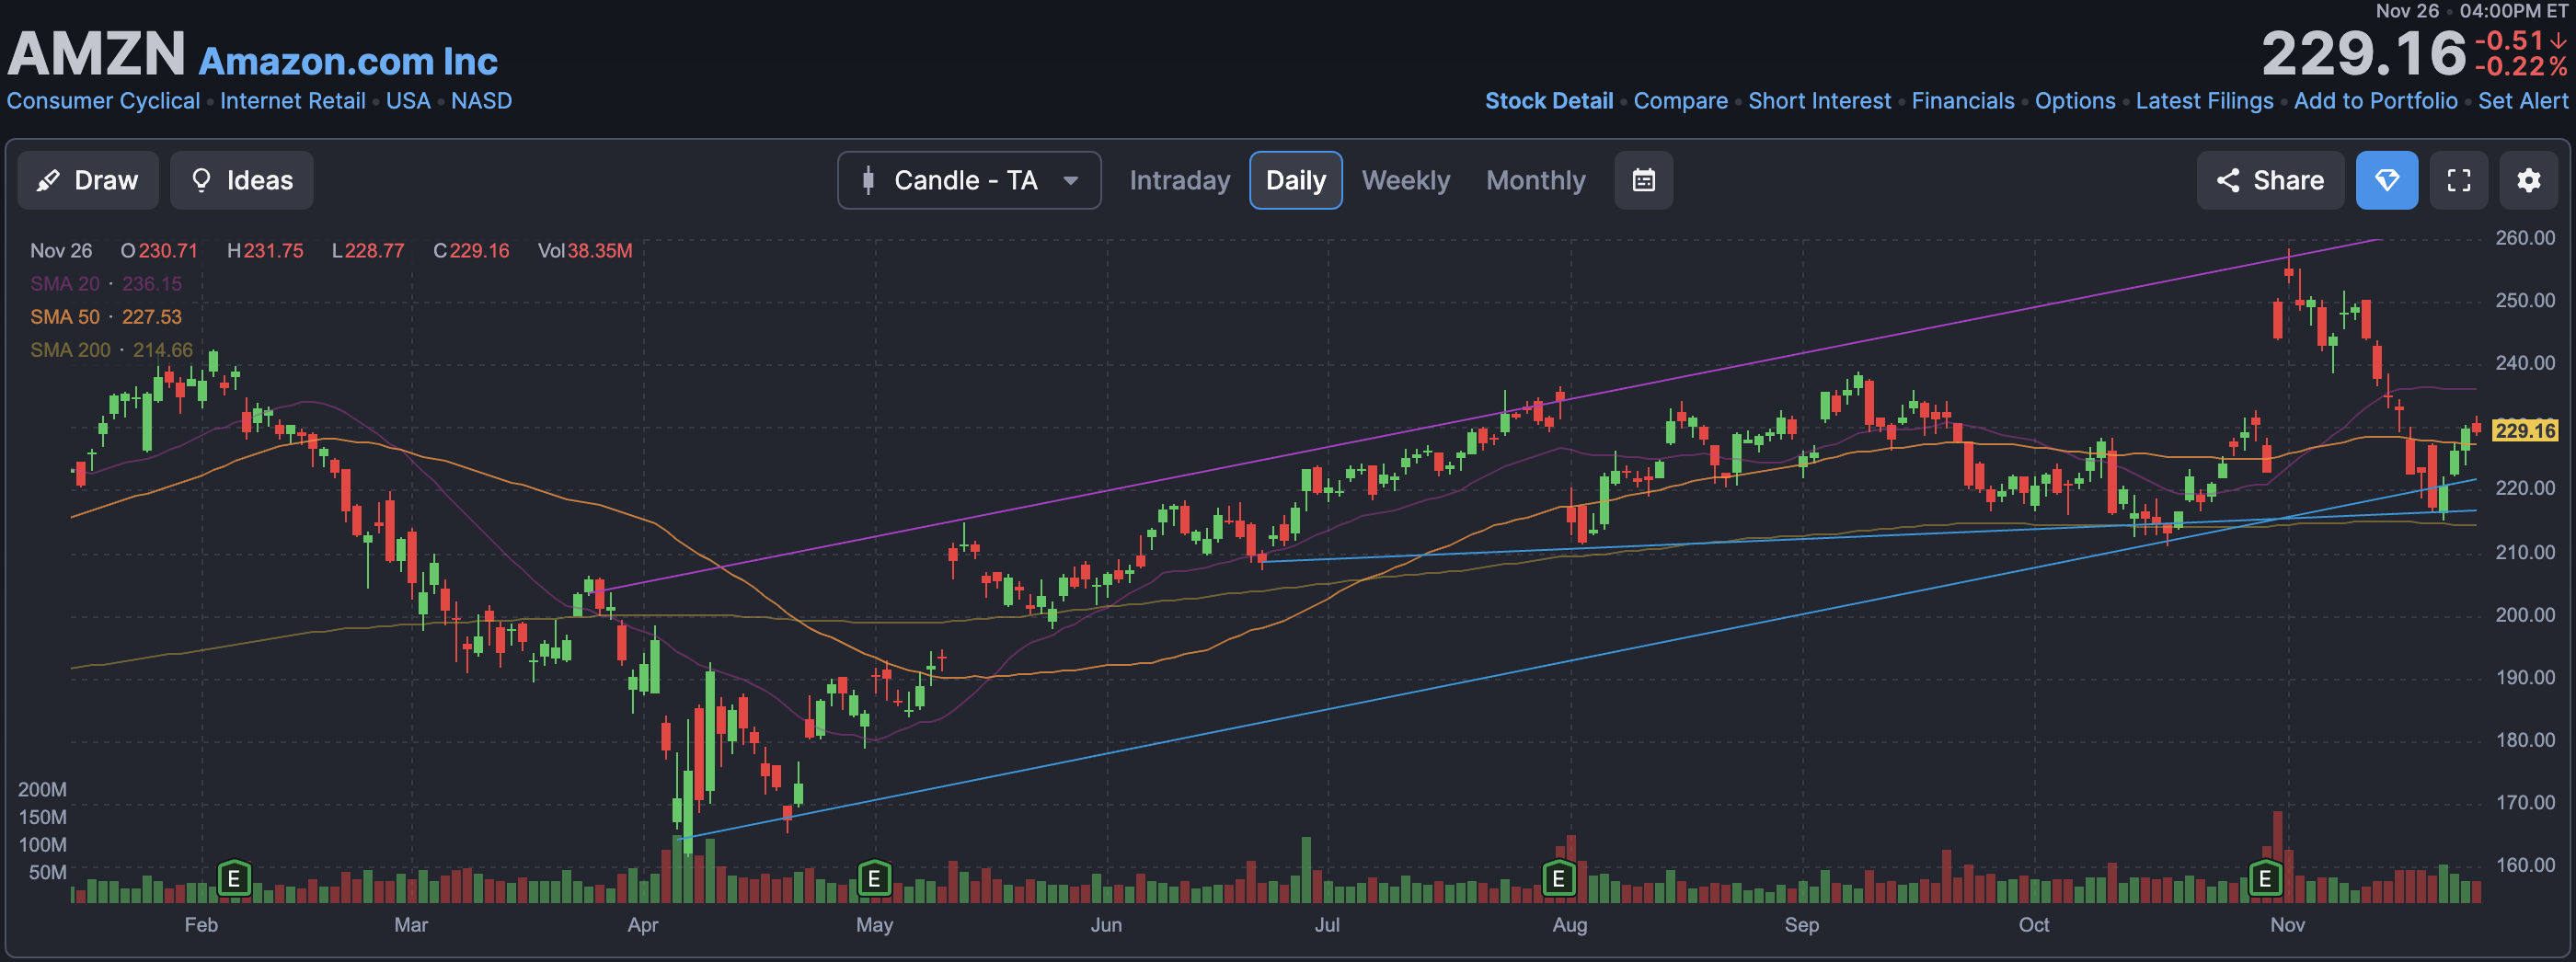Switch to the Weekly timeframe
The height and width of the screenshot is (962, 2576).
(x=1405, y=180)
